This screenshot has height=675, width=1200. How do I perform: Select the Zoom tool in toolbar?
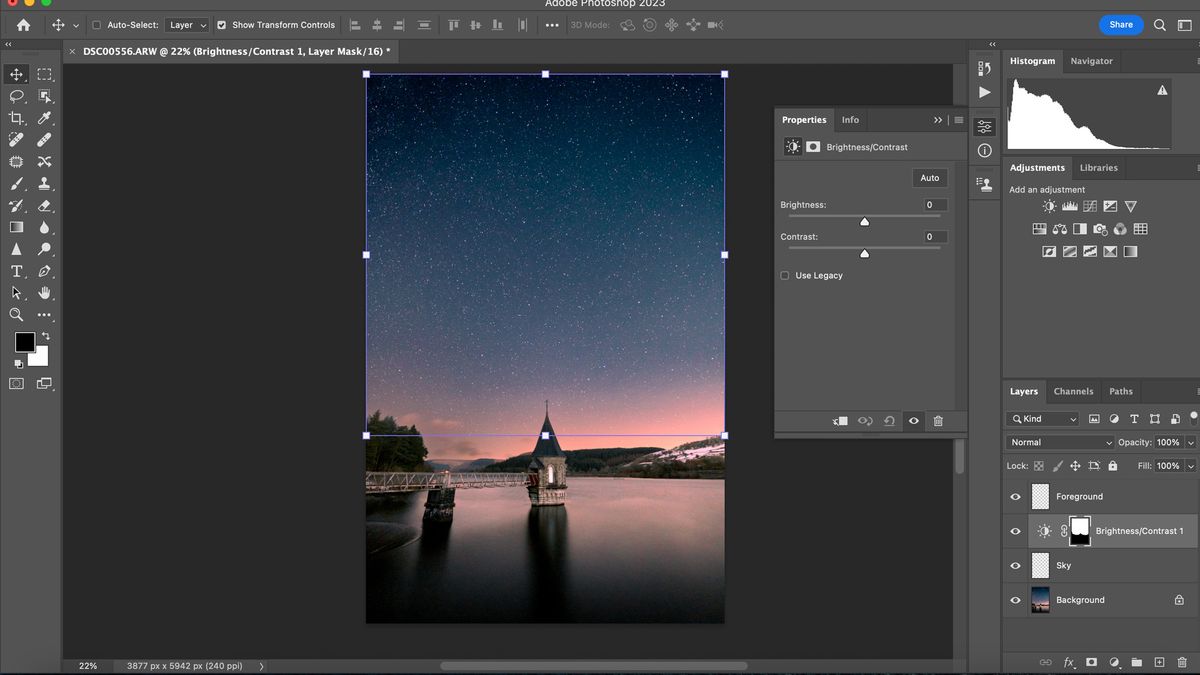coord(17,314)
